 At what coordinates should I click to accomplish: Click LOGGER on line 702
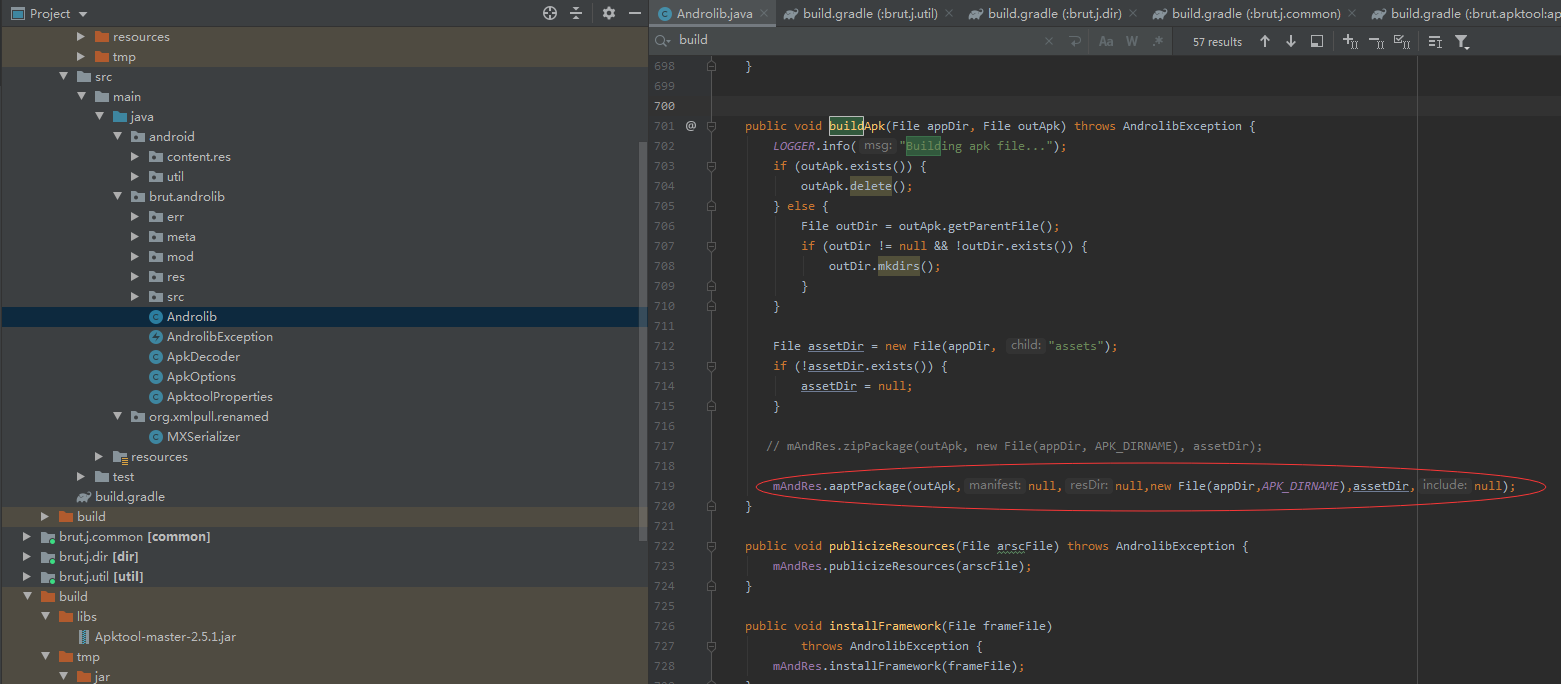click(794, 146)
